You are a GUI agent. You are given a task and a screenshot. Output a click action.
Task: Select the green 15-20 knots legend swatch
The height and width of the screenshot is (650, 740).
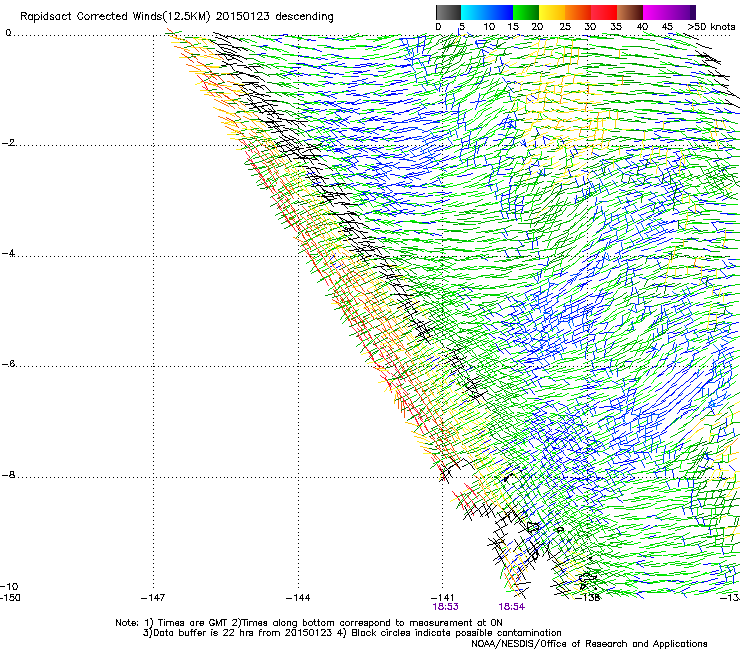[526, 12]
